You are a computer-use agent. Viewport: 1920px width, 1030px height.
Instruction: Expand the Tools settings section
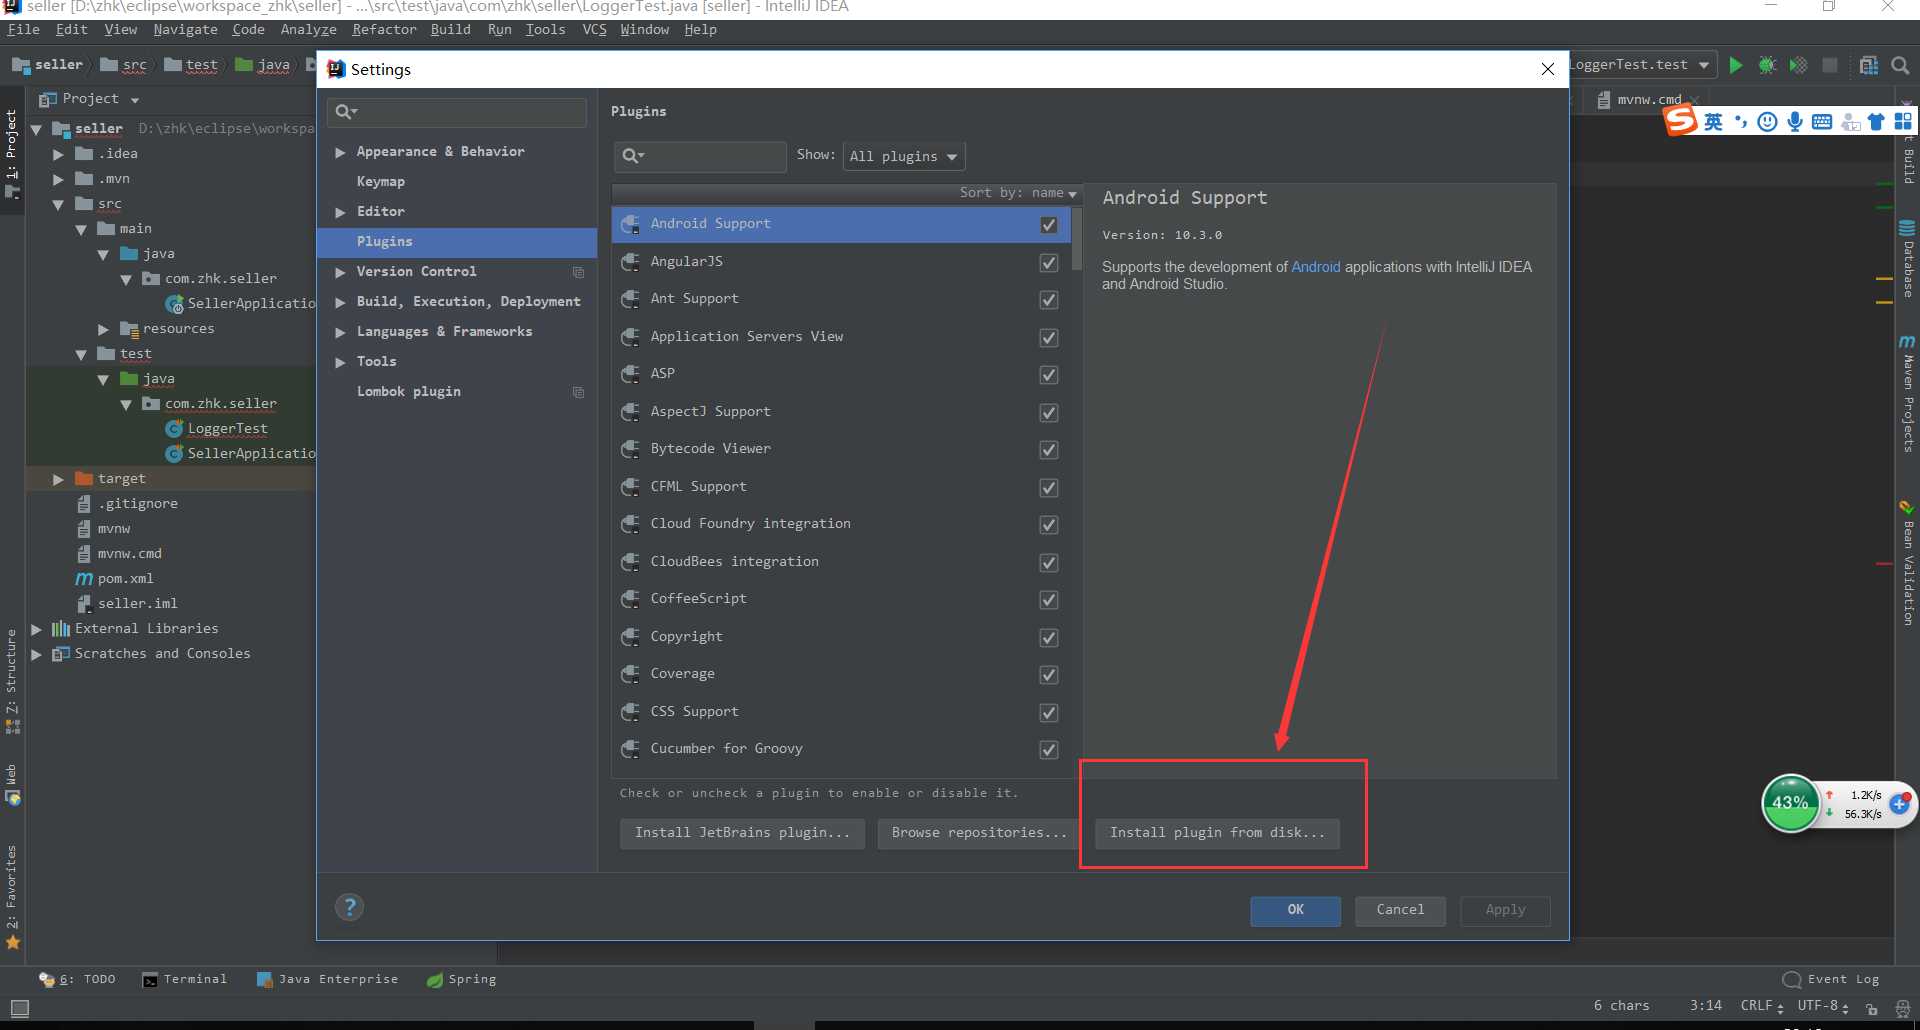(340, 362)
